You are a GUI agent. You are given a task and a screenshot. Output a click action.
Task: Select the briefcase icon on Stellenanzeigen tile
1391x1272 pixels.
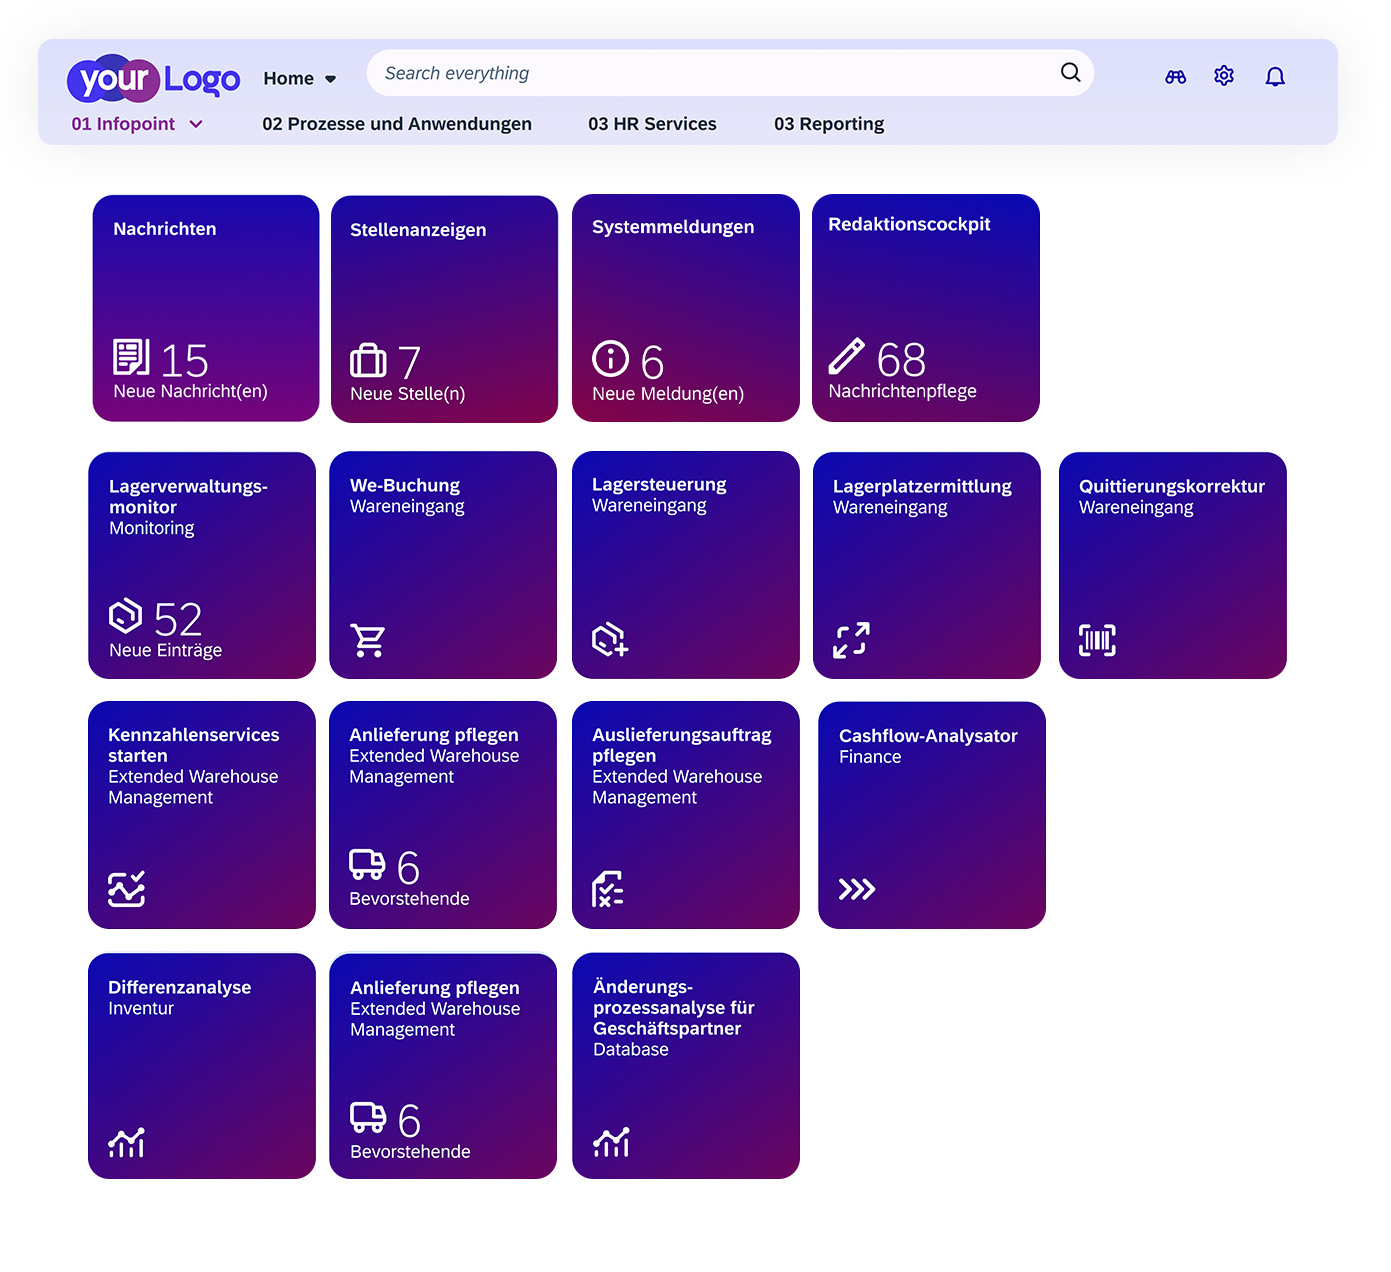[369, 362]
